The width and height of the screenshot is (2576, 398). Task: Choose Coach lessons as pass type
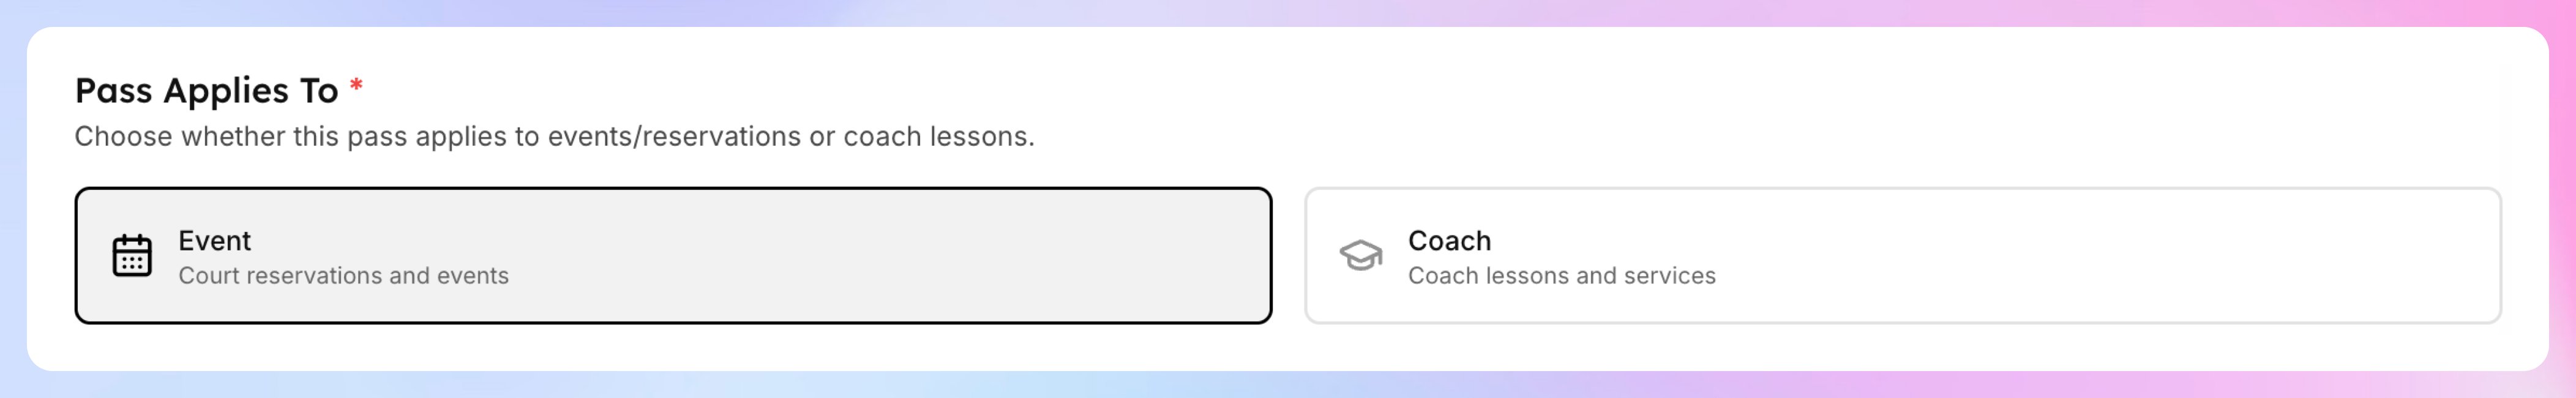pyautogui.click(x=1902, y=256)
